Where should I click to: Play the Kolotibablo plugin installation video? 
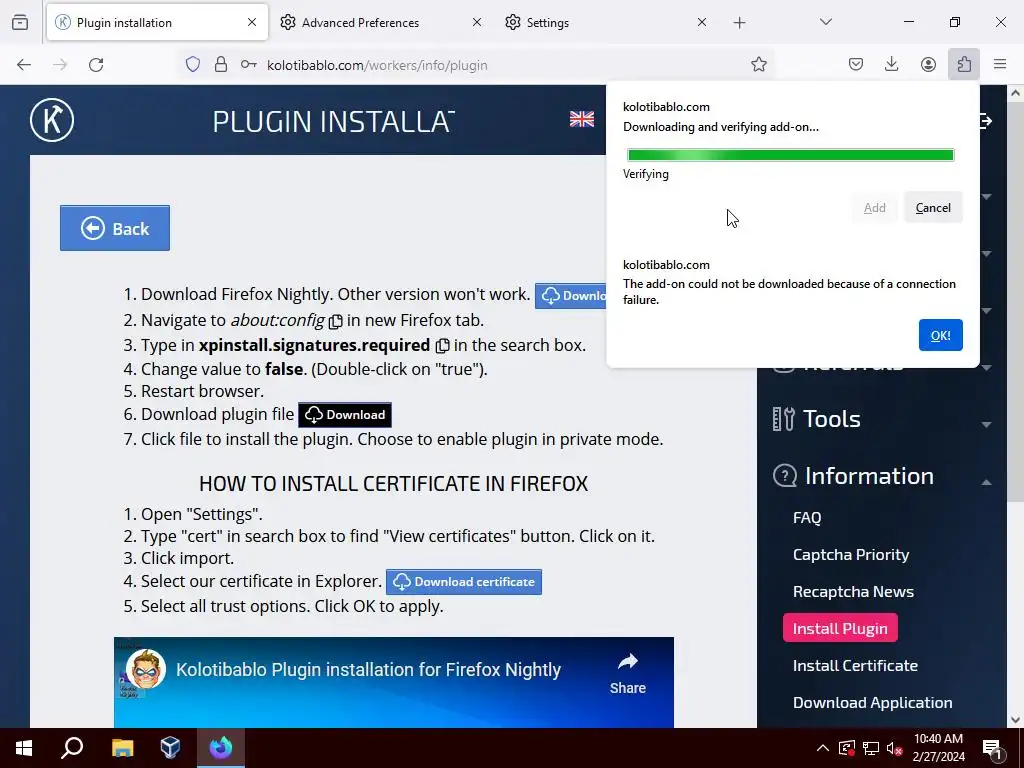pos(394,682)
